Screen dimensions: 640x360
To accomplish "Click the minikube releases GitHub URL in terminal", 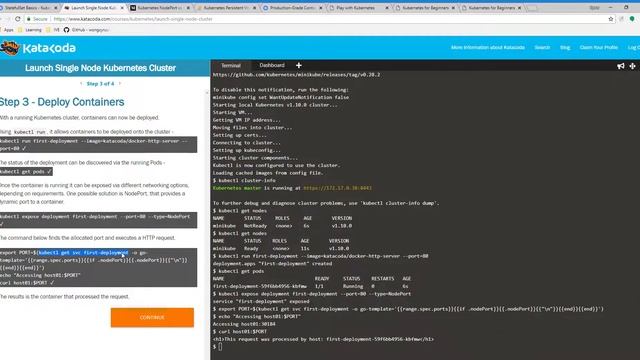I will click(296, 75).
